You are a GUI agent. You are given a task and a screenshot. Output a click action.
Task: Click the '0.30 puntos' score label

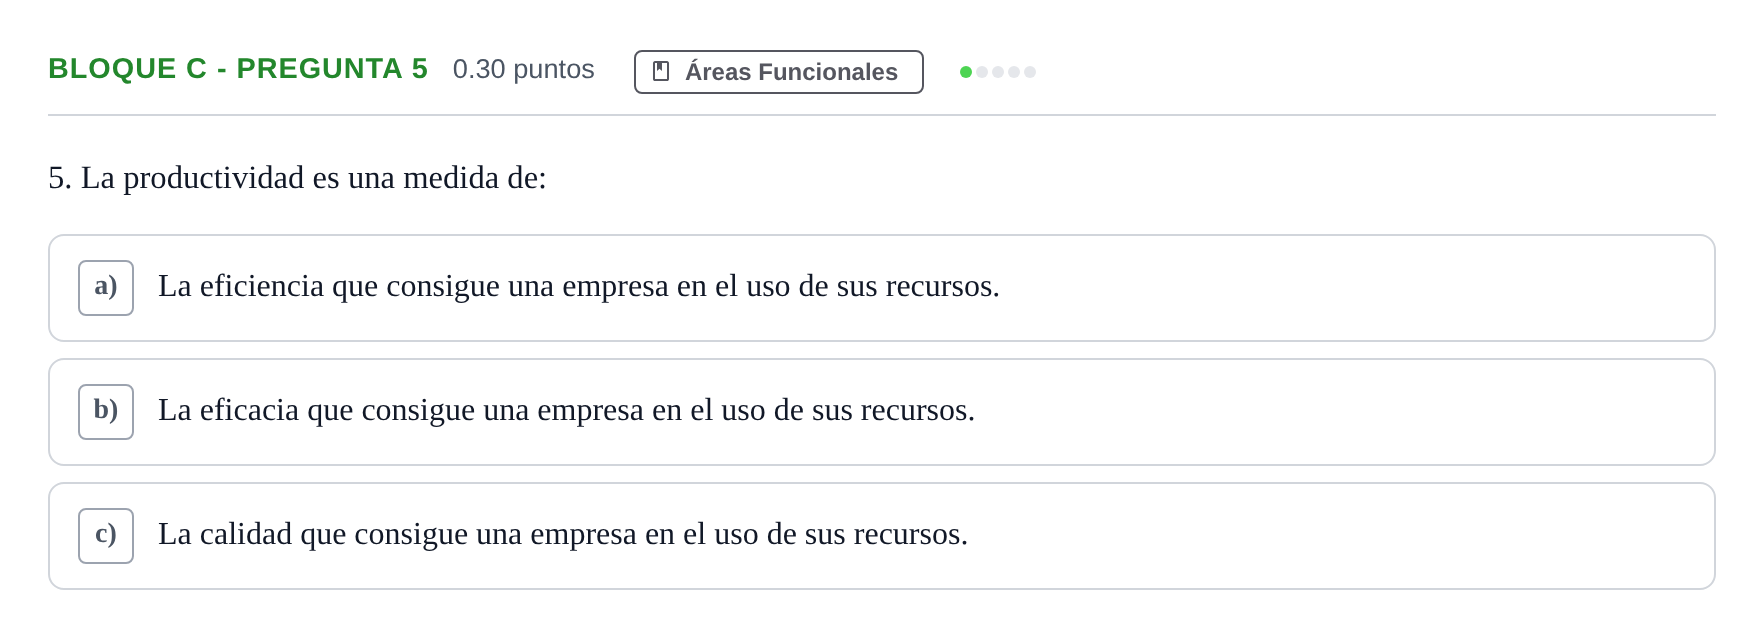[x=524, y=69]
